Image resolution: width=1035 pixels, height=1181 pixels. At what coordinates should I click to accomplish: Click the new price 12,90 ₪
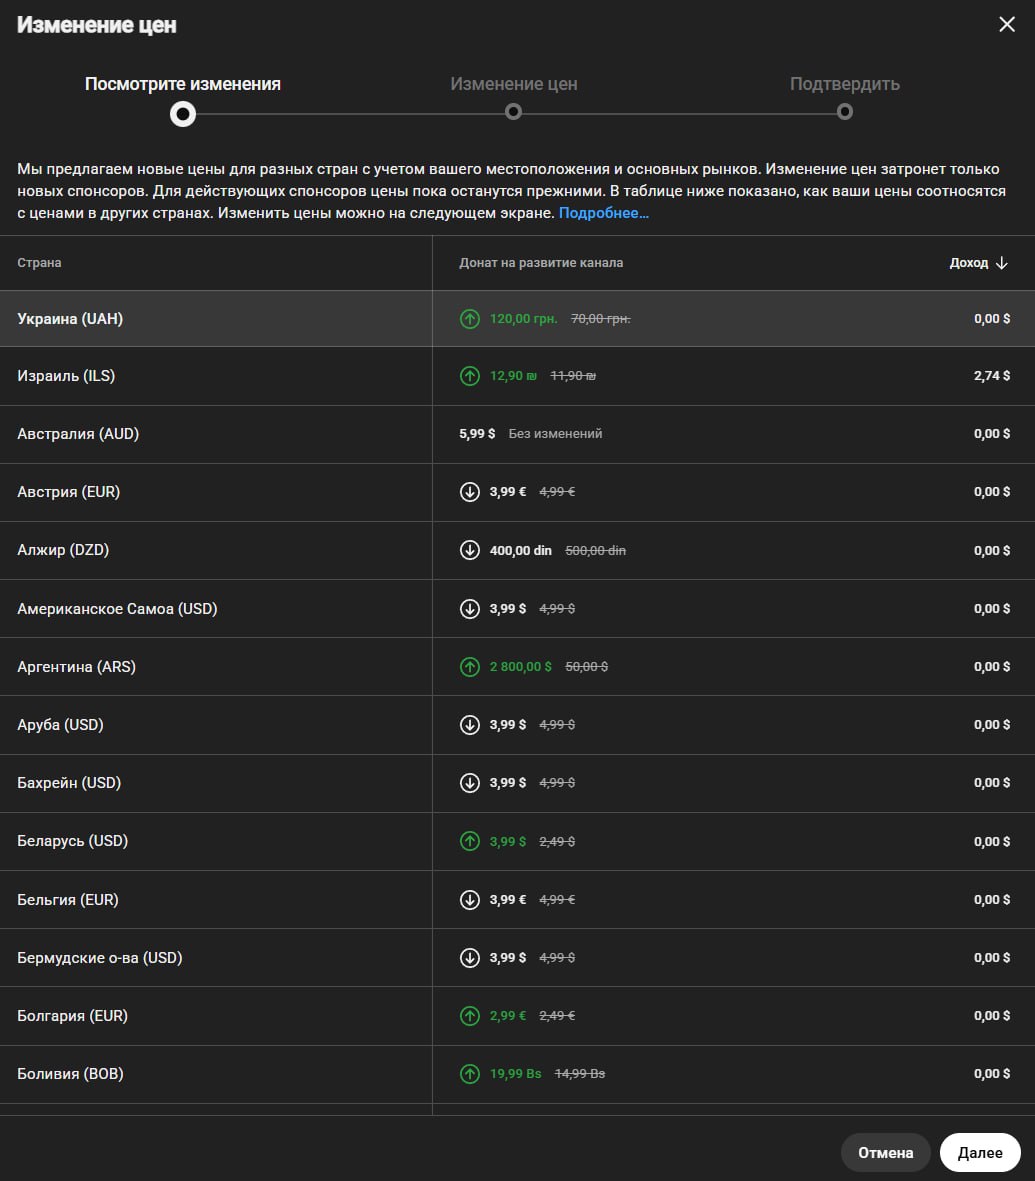coord(513,376)
